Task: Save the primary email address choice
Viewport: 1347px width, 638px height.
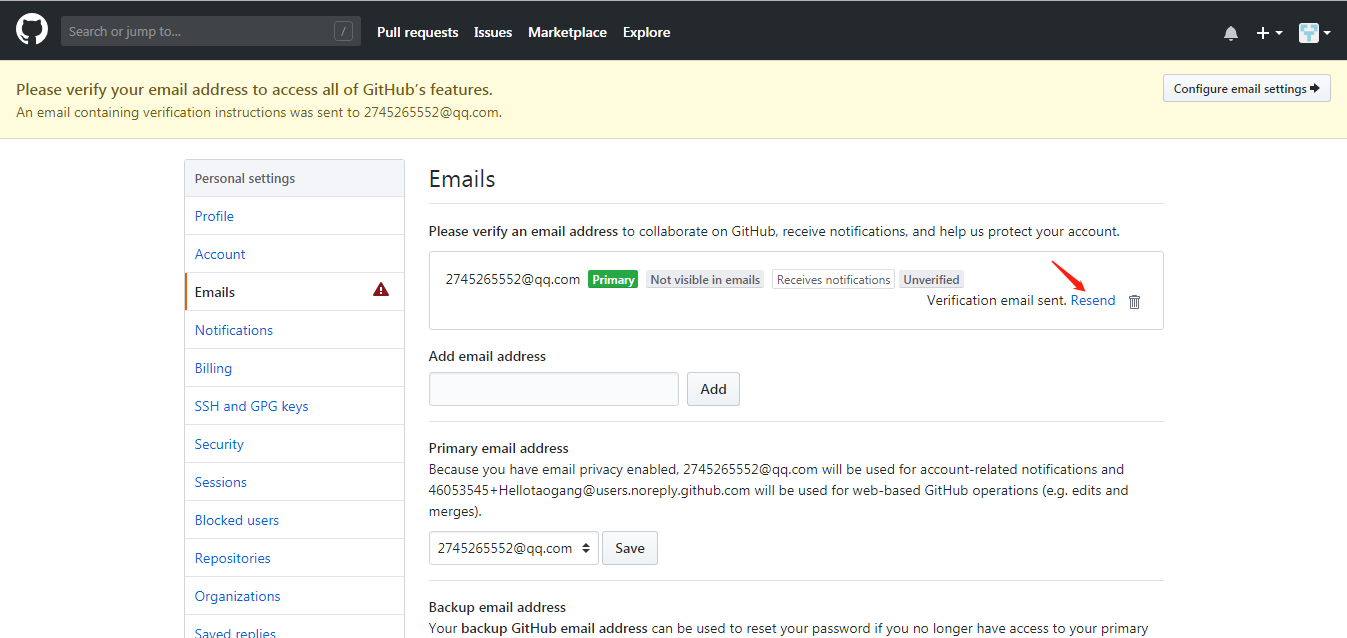Action: tap(629, 548)
